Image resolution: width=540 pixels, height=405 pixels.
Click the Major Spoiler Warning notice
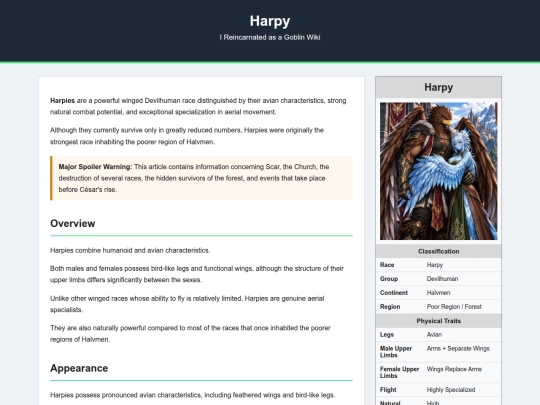click(x=201, y=178)
